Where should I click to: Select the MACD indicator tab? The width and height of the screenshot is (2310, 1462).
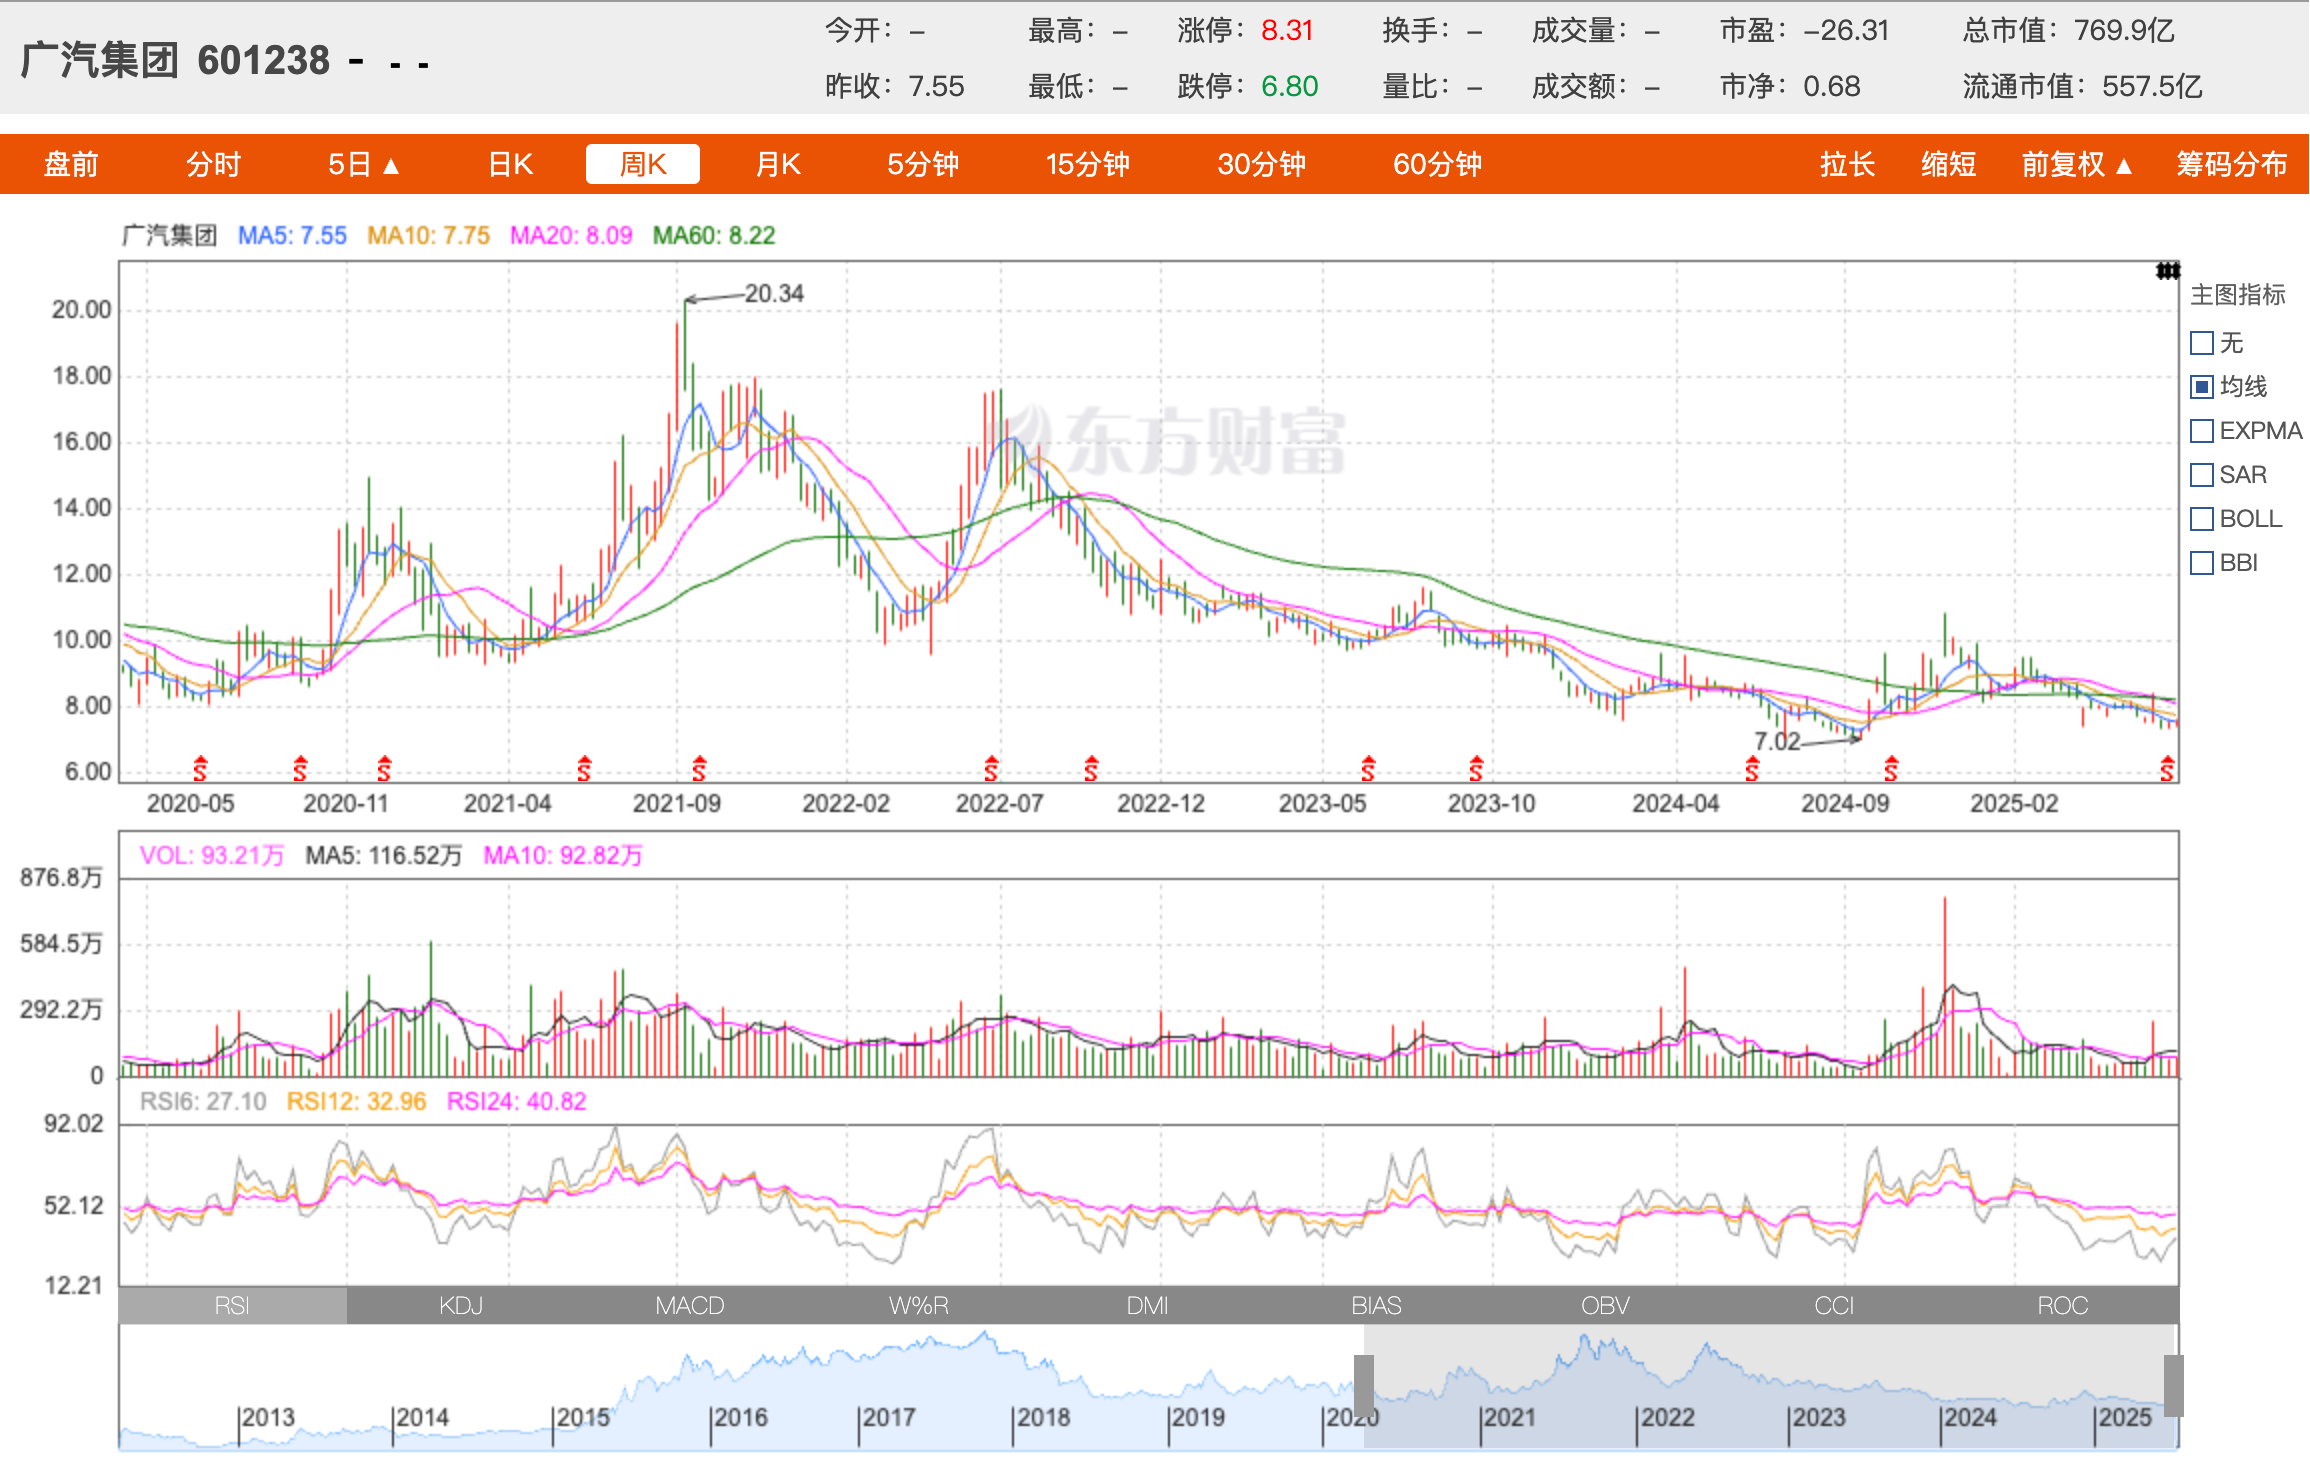tap(690, 1305)
